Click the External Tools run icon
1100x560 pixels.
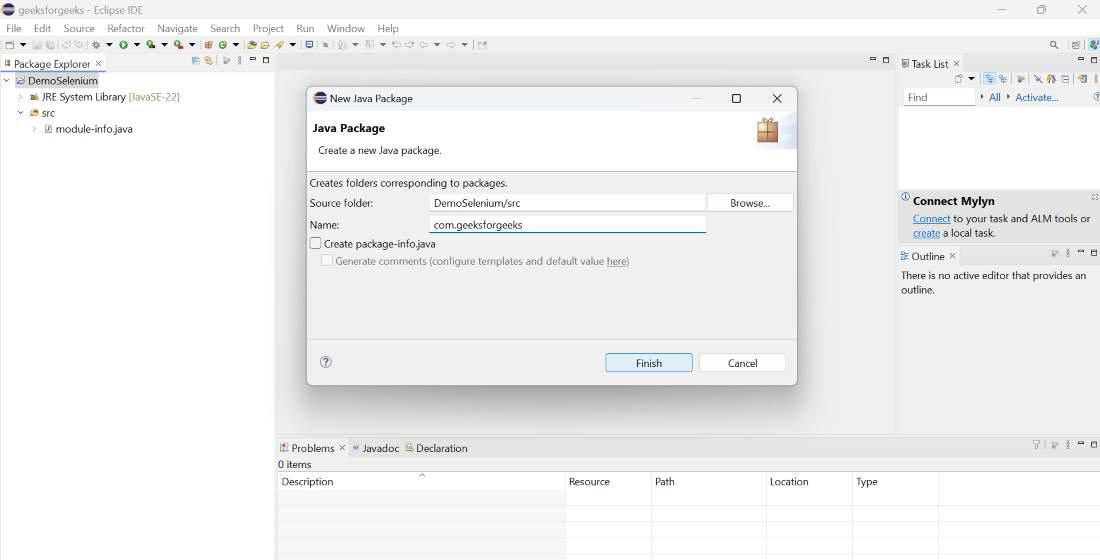[x=178, y=45]
